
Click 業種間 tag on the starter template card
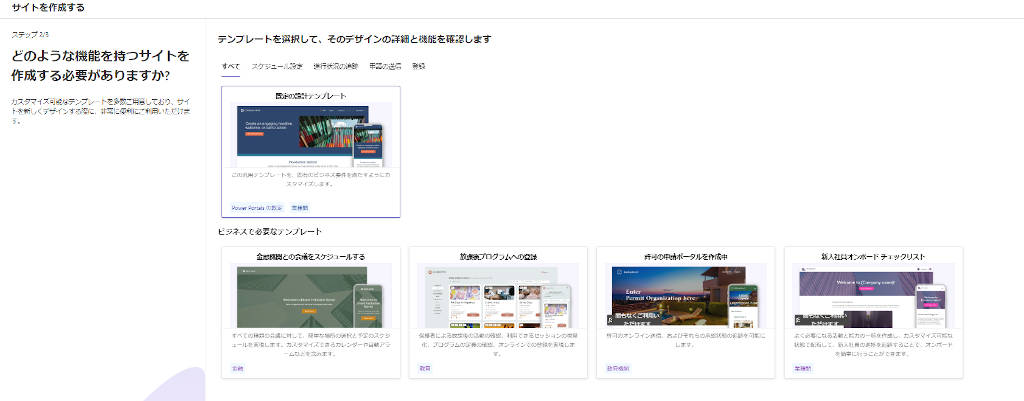[300, 208]
